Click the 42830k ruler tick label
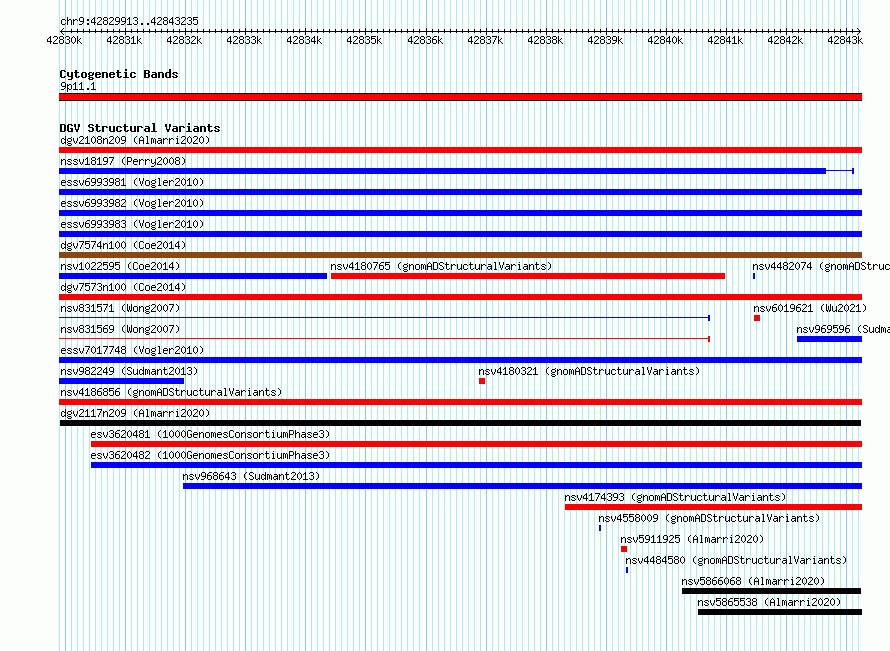Viewport: 890px width, 651px height. click(64, 40)
